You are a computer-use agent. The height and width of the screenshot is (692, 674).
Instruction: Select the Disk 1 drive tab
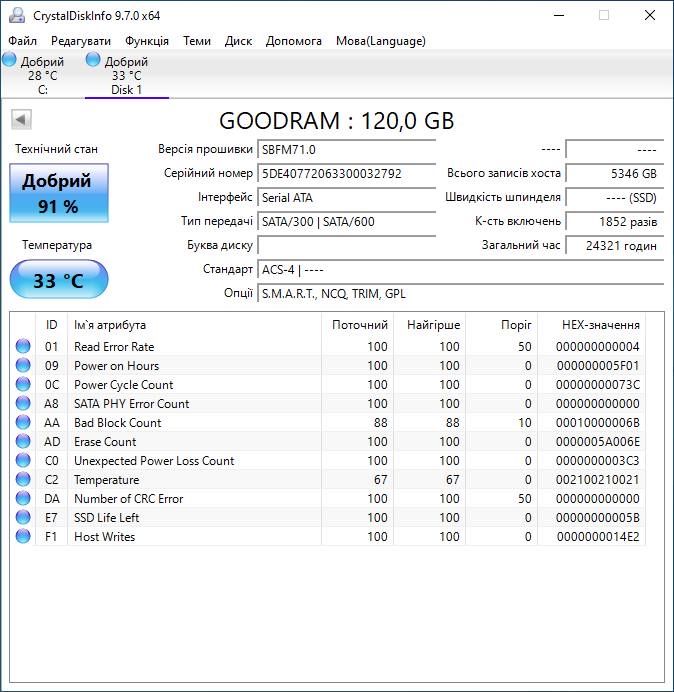point(127,75)
